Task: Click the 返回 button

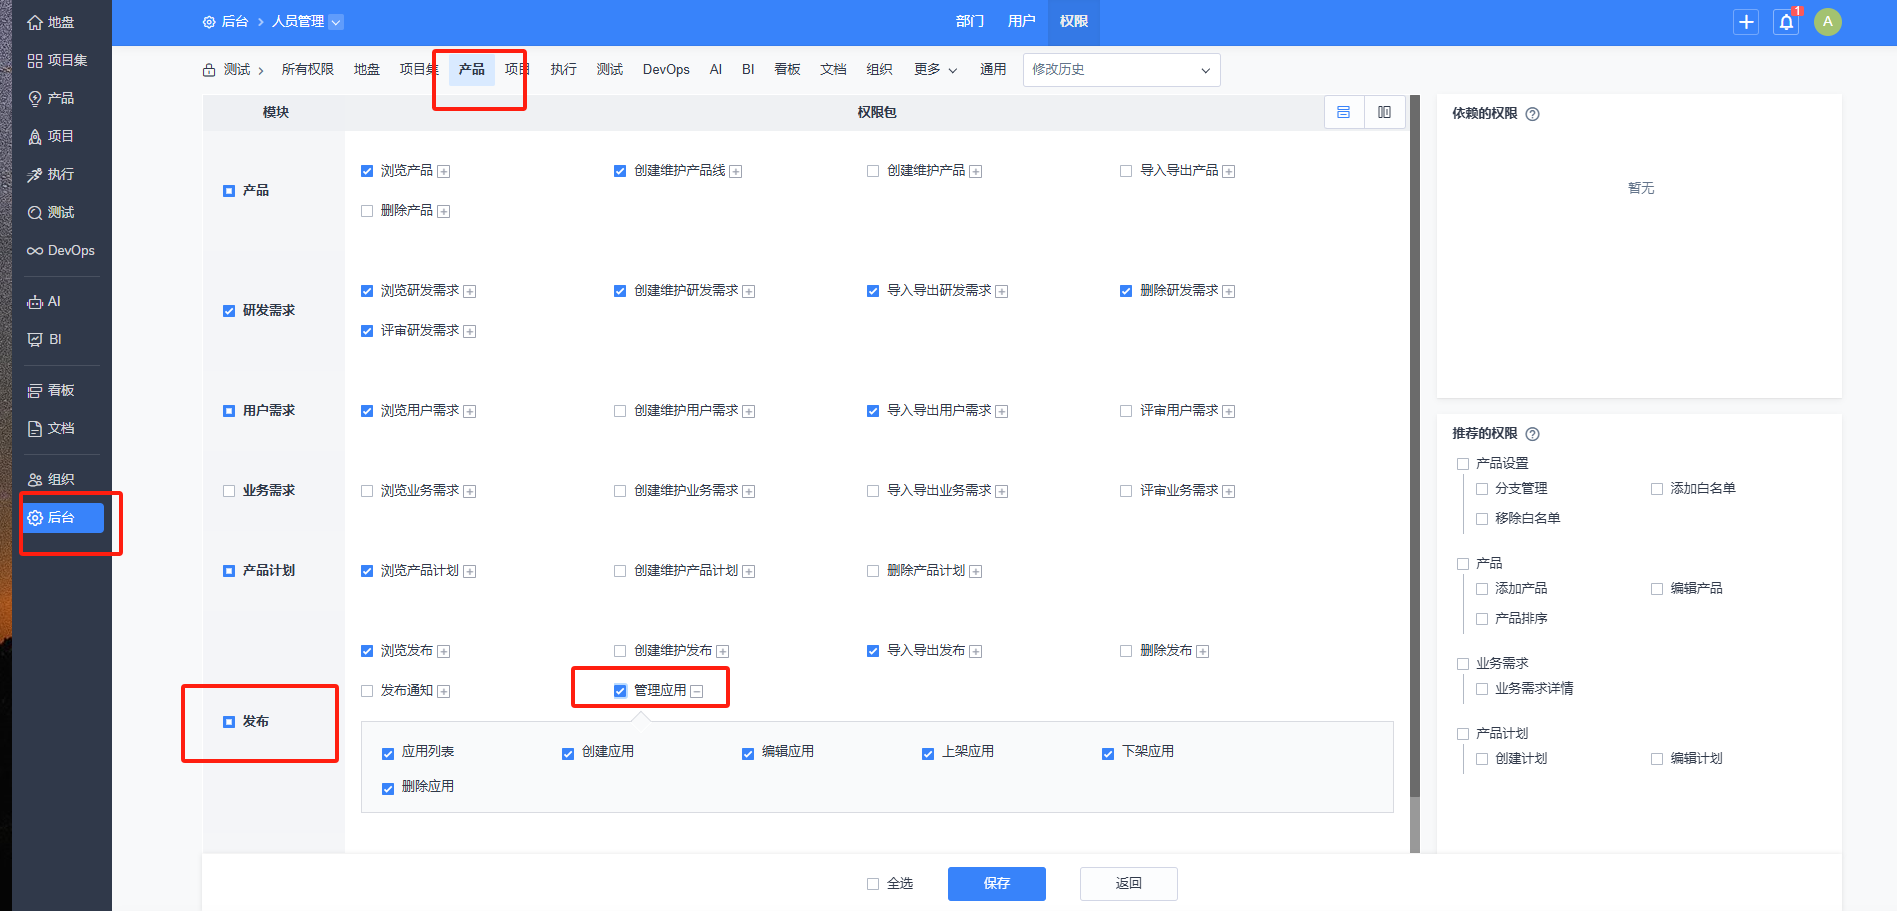Action: tap(1129, 884)
